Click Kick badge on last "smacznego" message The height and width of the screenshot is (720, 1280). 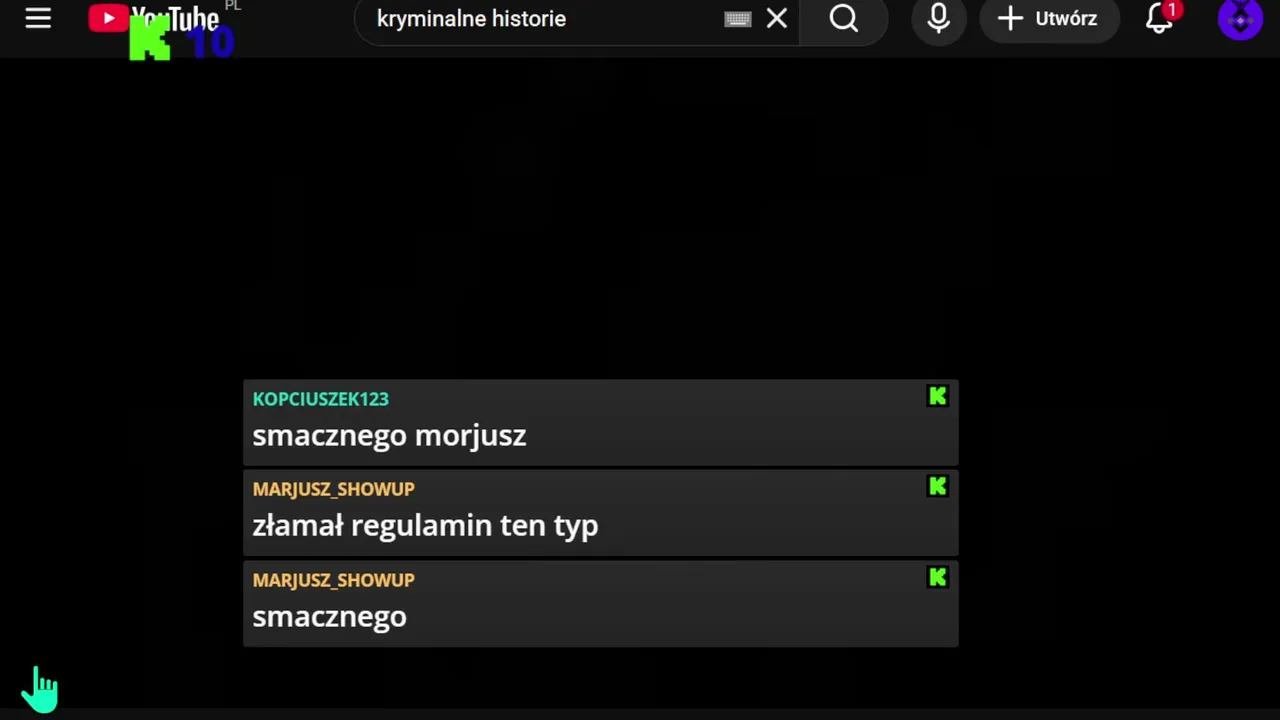pyautogui.click(x=937, y=577)
